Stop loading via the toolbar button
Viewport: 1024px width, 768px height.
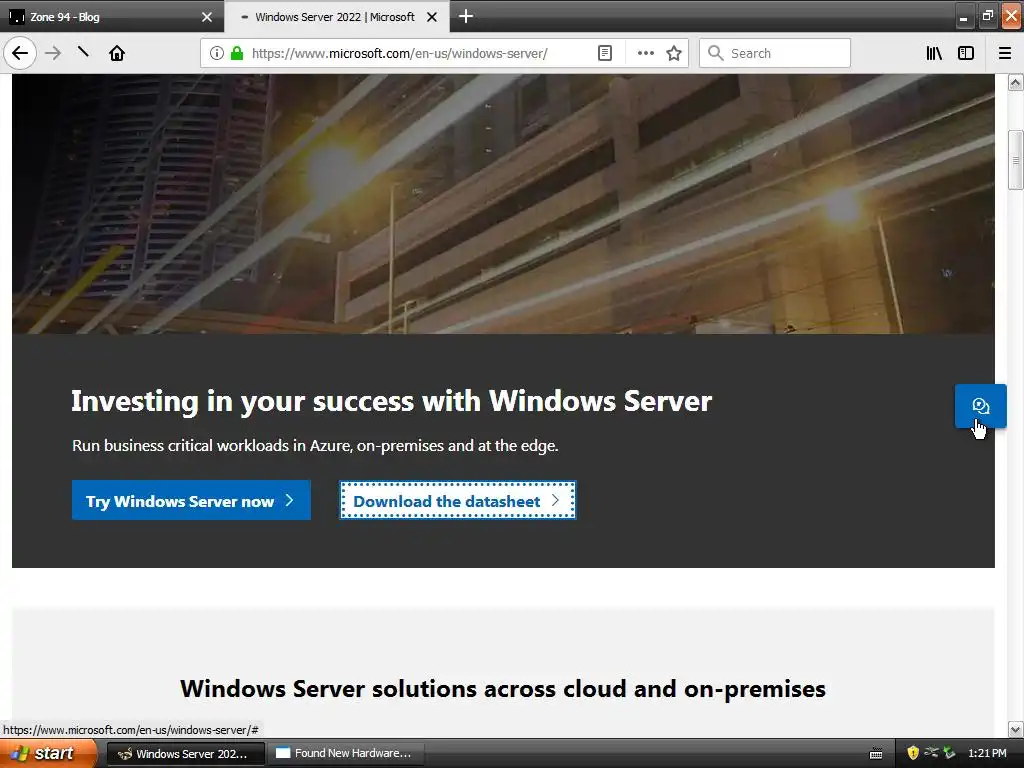click(x=83, y=52)
